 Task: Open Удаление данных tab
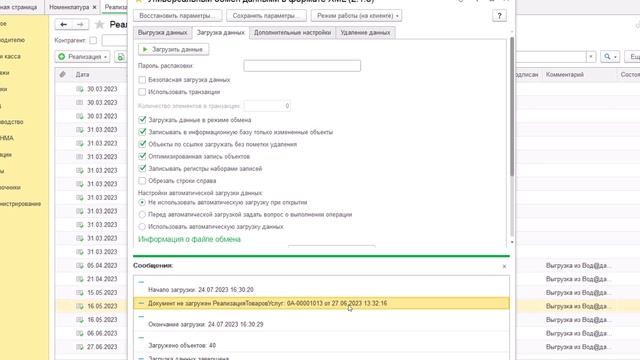365,33
